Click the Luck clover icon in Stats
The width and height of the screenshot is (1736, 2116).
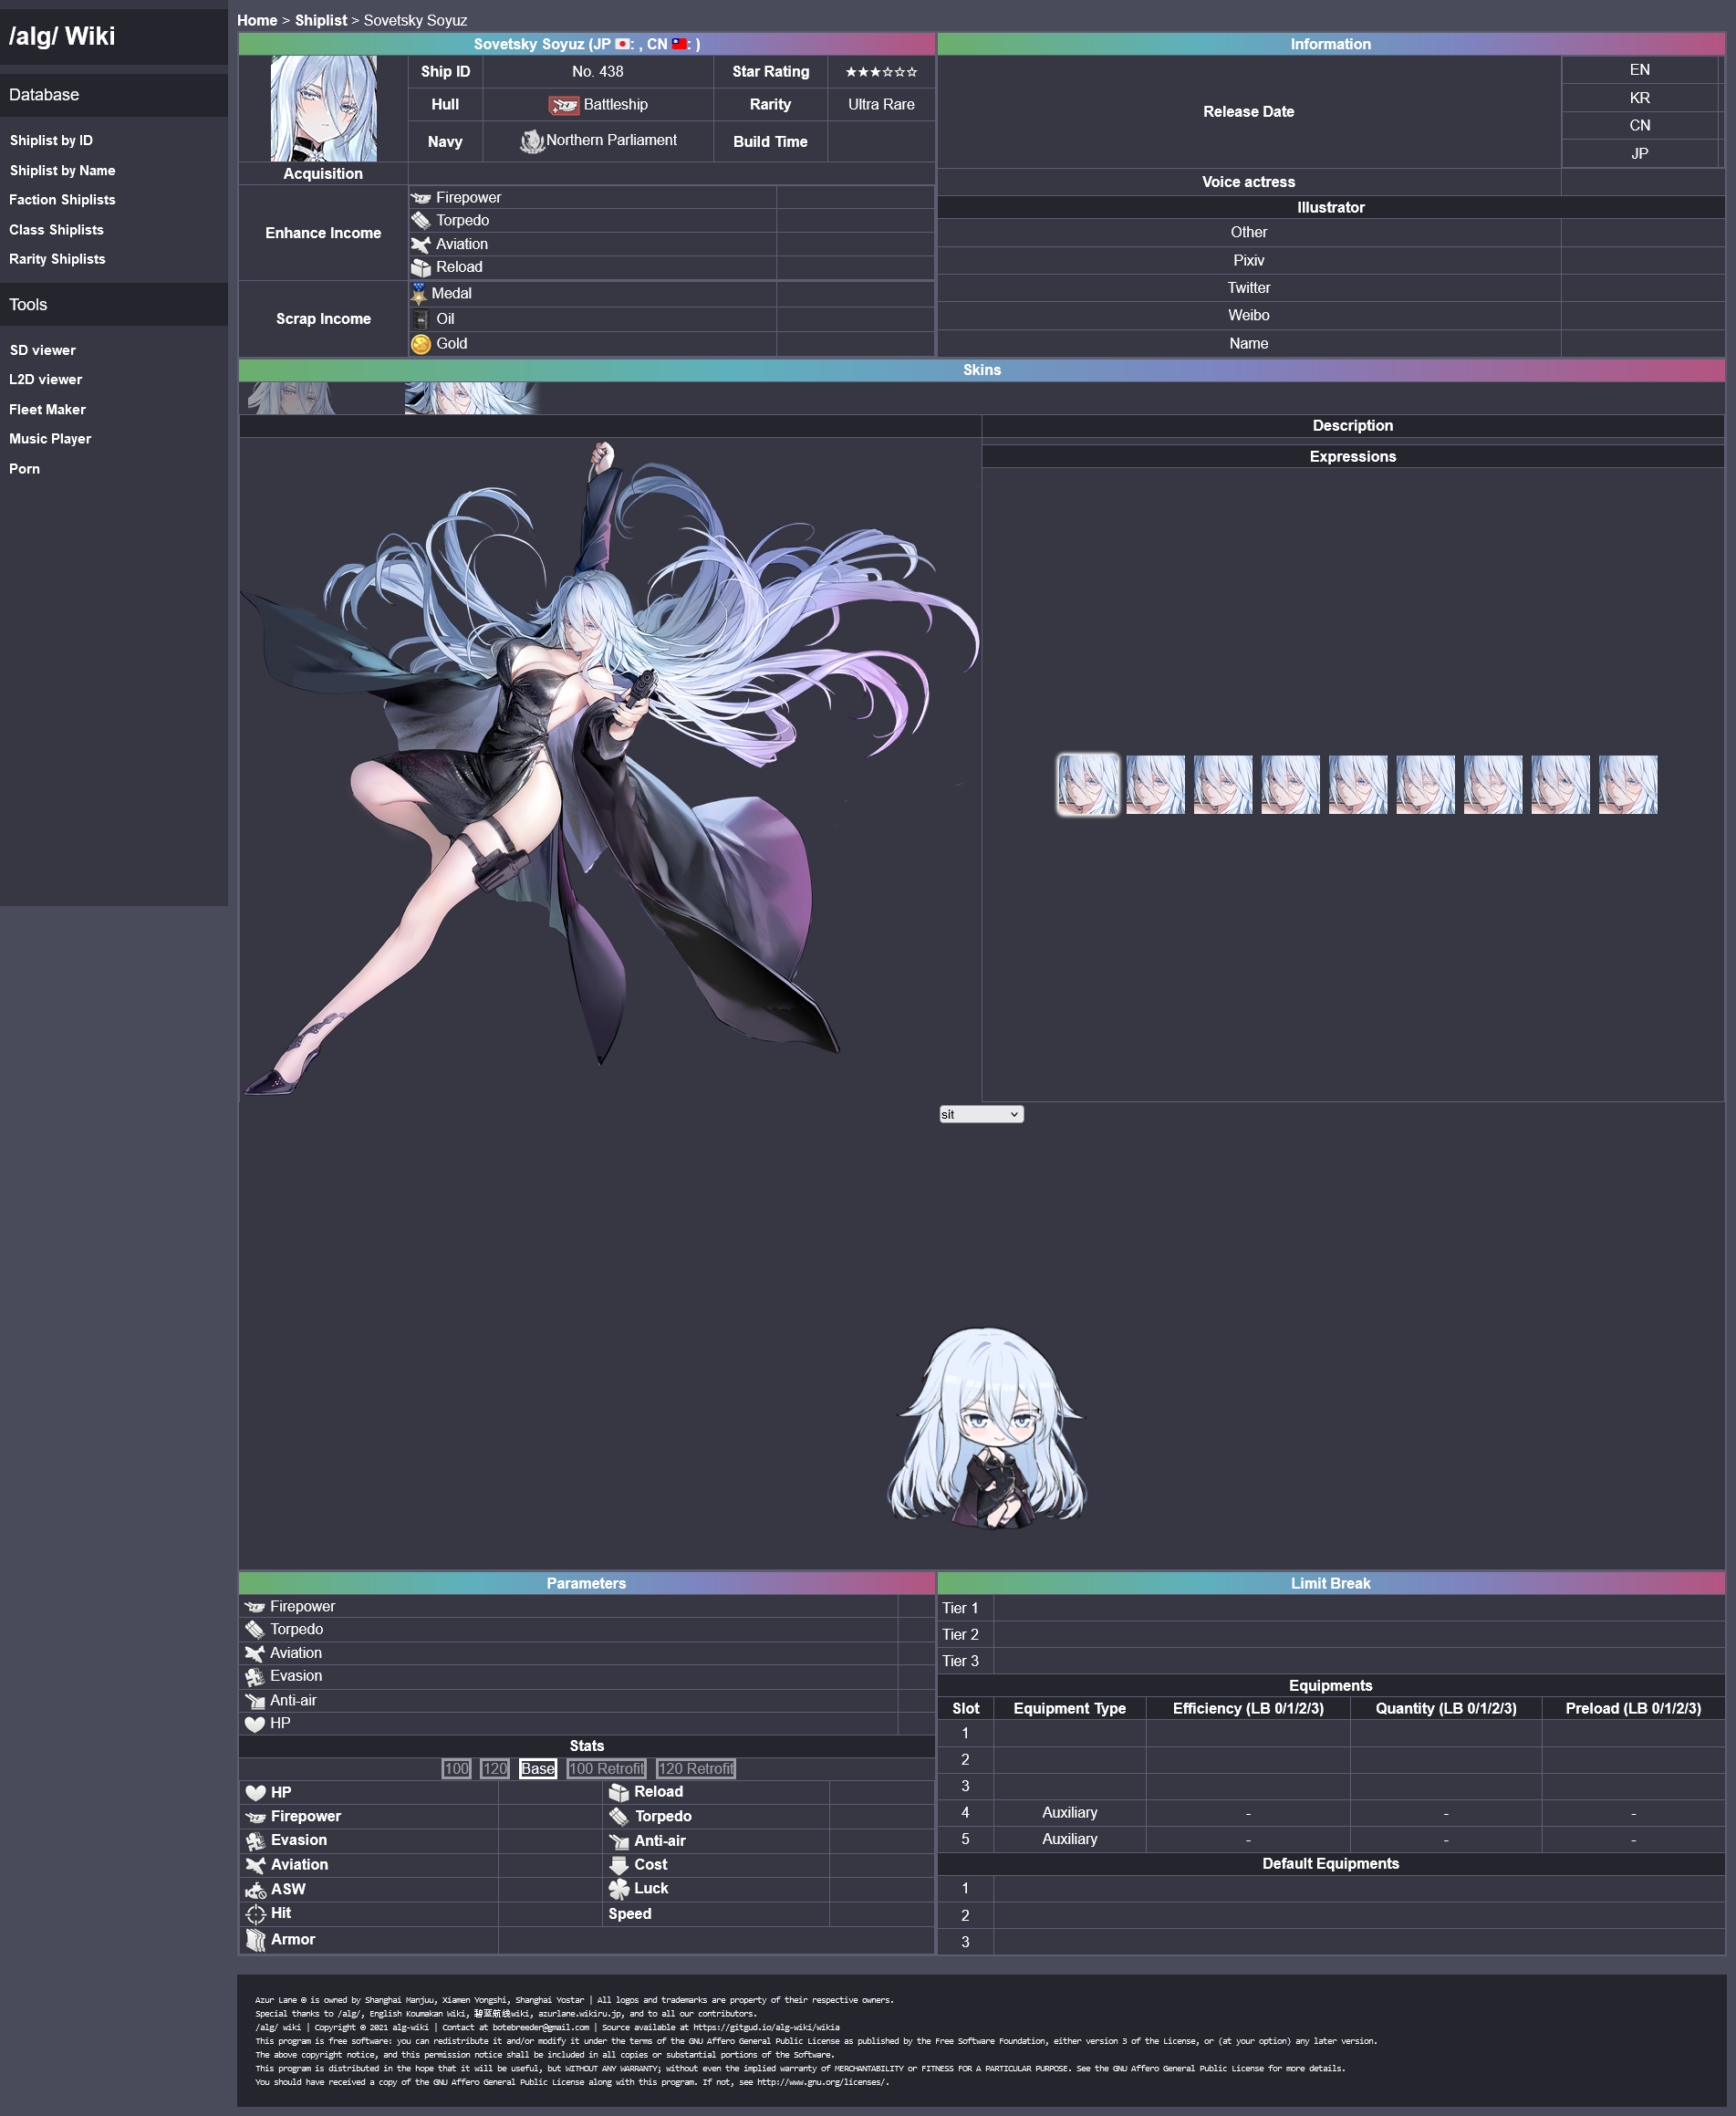point(619,1889)
